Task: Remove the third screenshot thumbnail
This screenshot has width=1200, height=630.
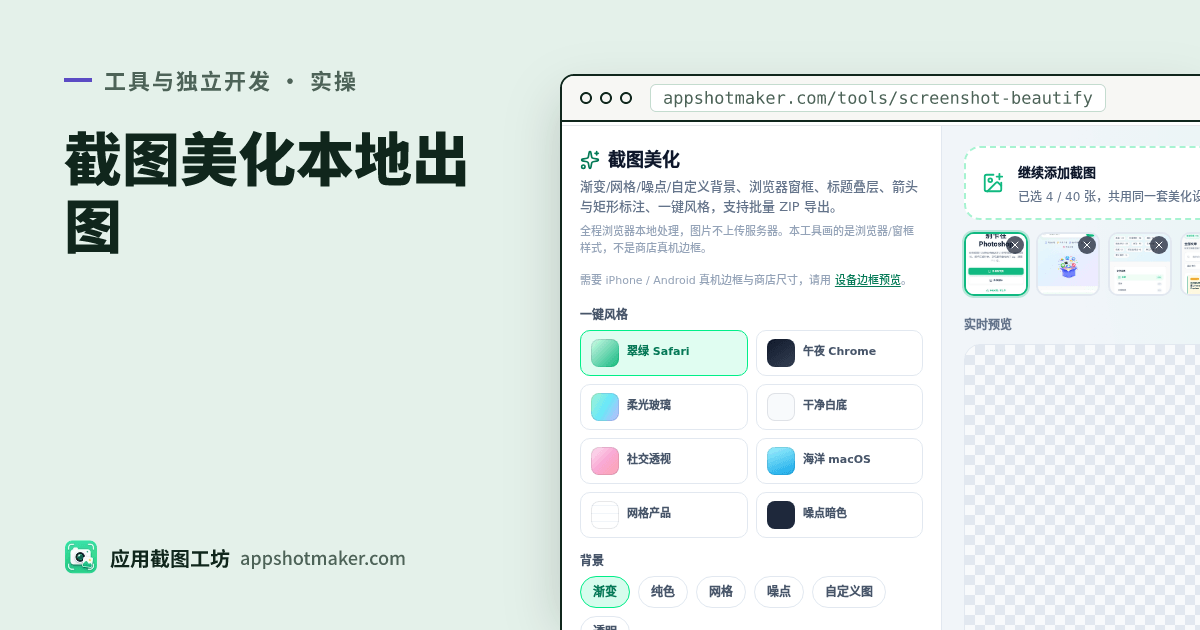Action: [x=1159, y=245]
